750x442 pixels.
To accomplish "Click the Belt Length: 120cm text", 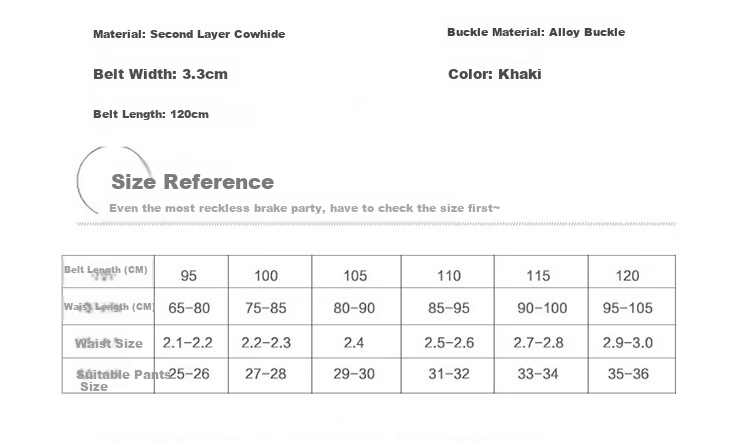I will tap(151, 114).
